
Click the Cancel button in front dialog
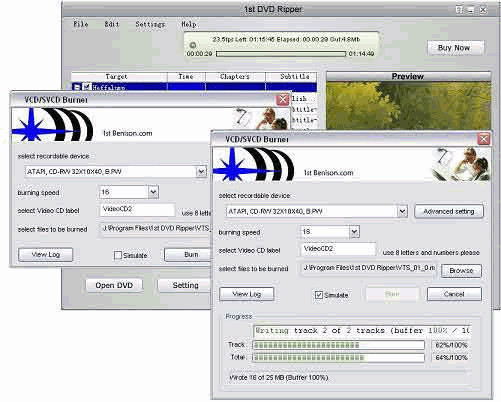point(454,294)
